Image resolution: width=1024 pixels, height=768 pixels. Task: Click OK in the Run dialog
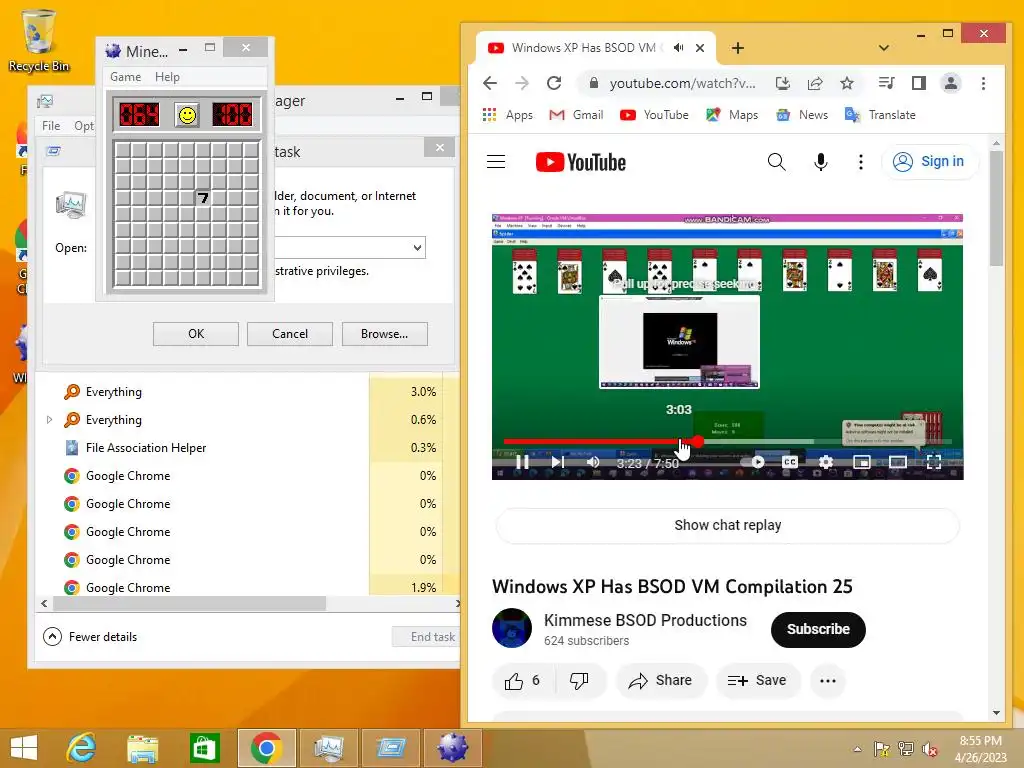pyautogui.click(x=196, y=334)
